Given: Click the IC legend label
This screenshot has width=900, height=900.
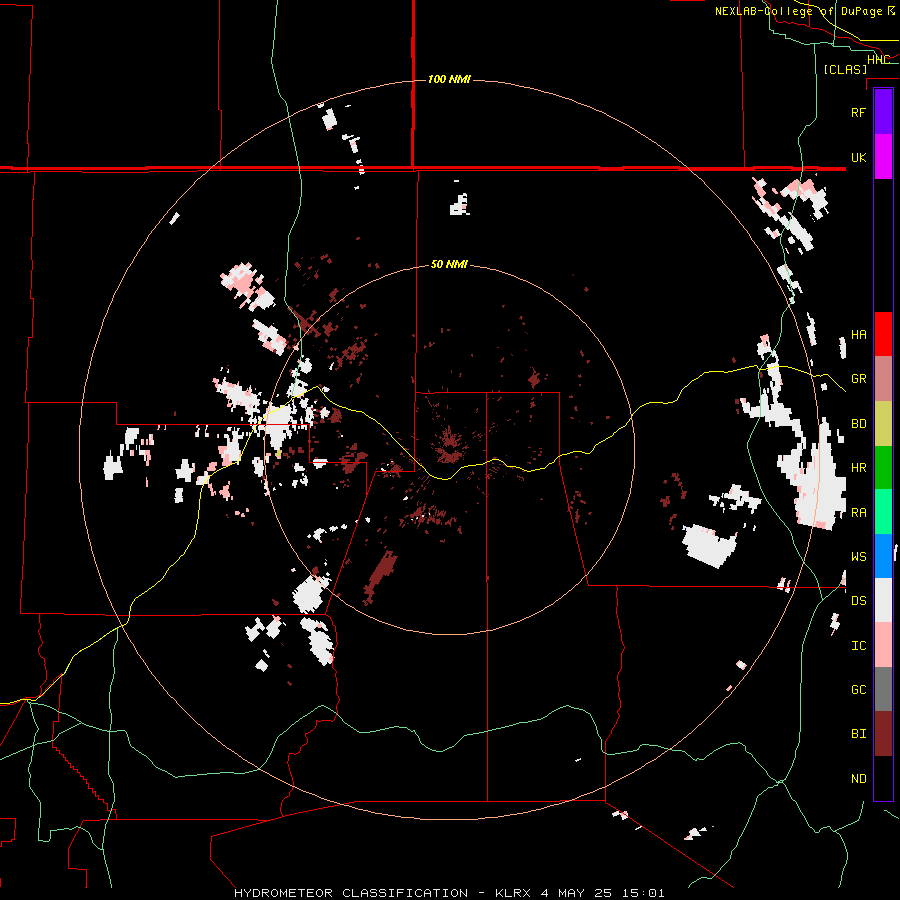Looking at the screenshot, I should (x=858, y=646).
